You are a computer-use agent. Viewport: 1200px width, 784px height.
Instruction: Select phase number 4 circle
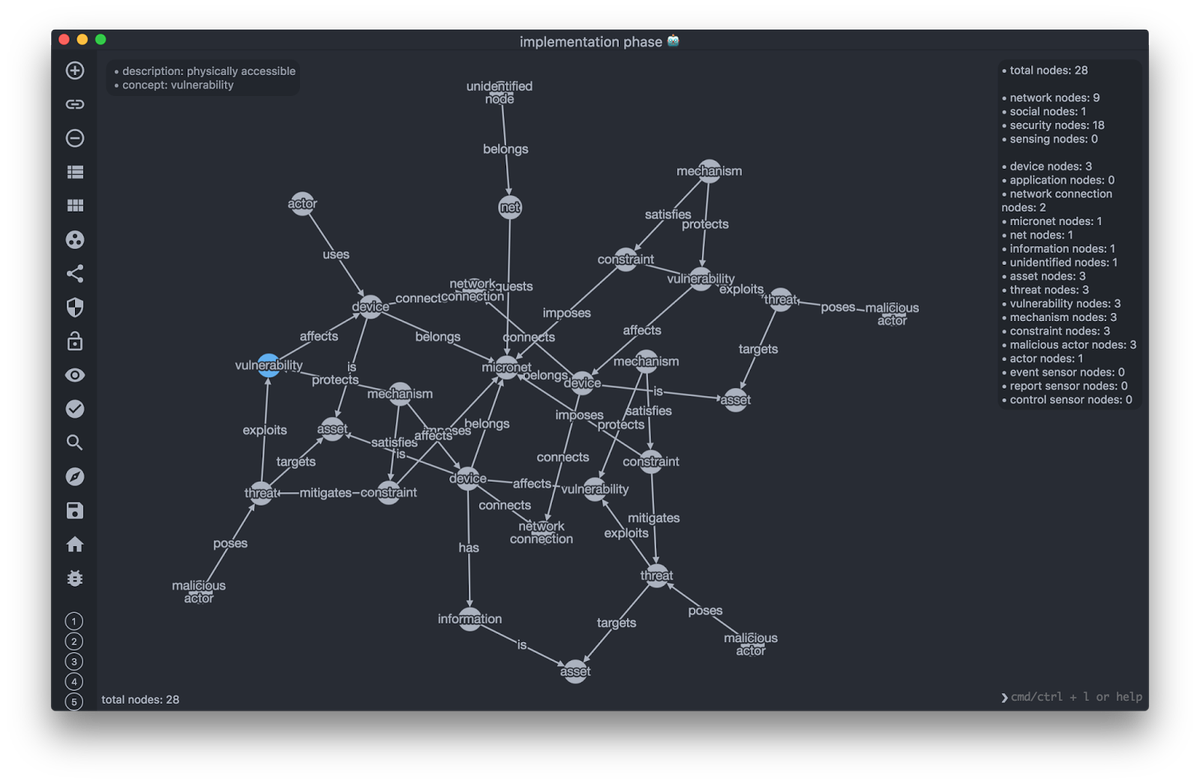click(x=74, y=681)
